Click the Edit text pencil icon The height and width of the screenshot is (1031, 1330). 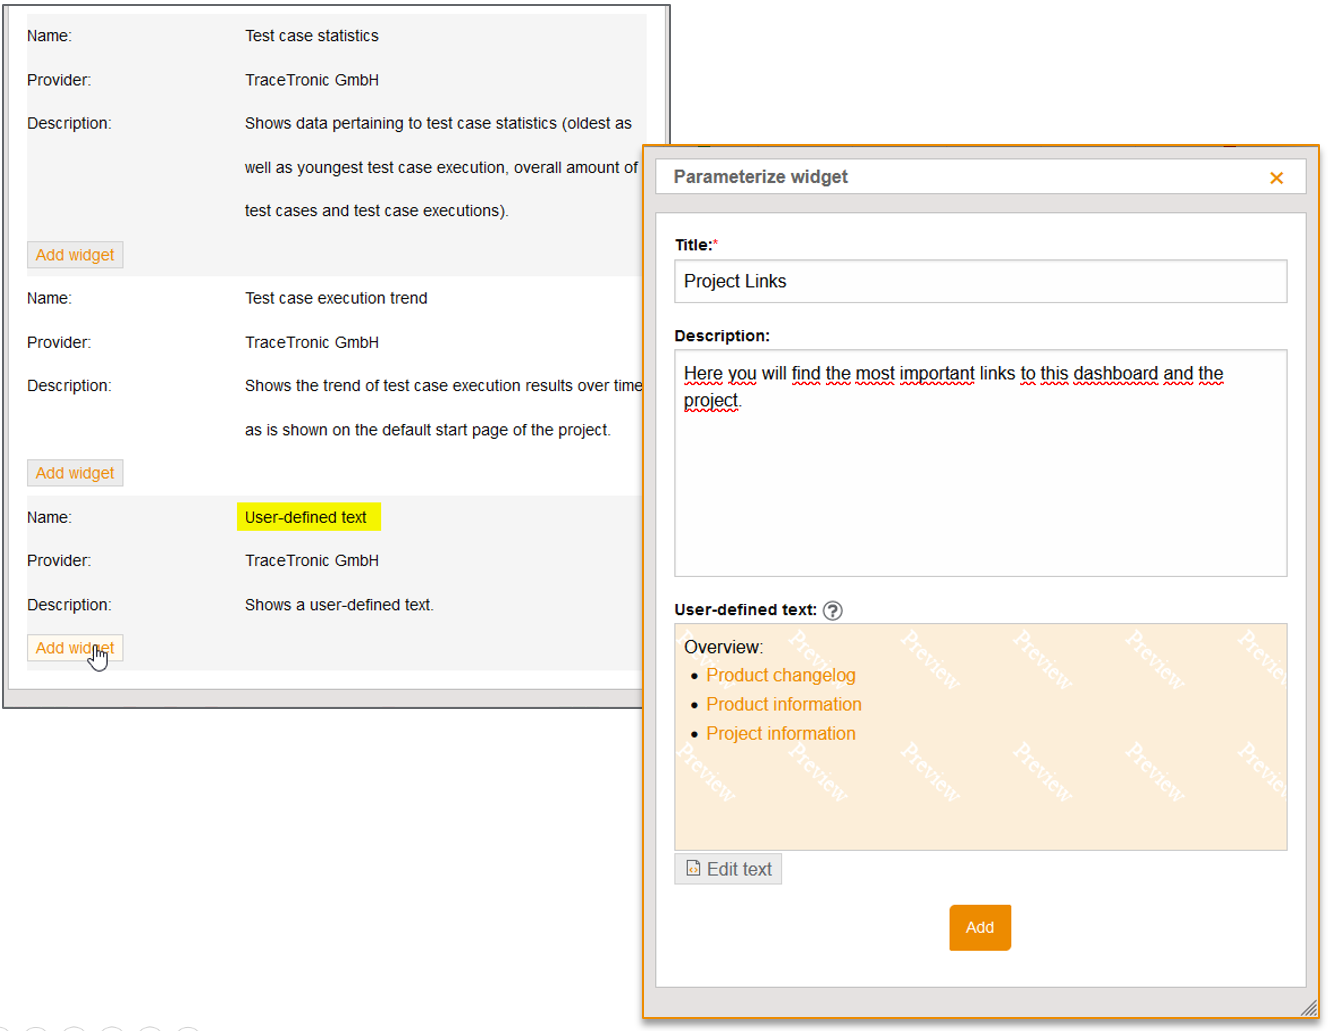point(694,868)
